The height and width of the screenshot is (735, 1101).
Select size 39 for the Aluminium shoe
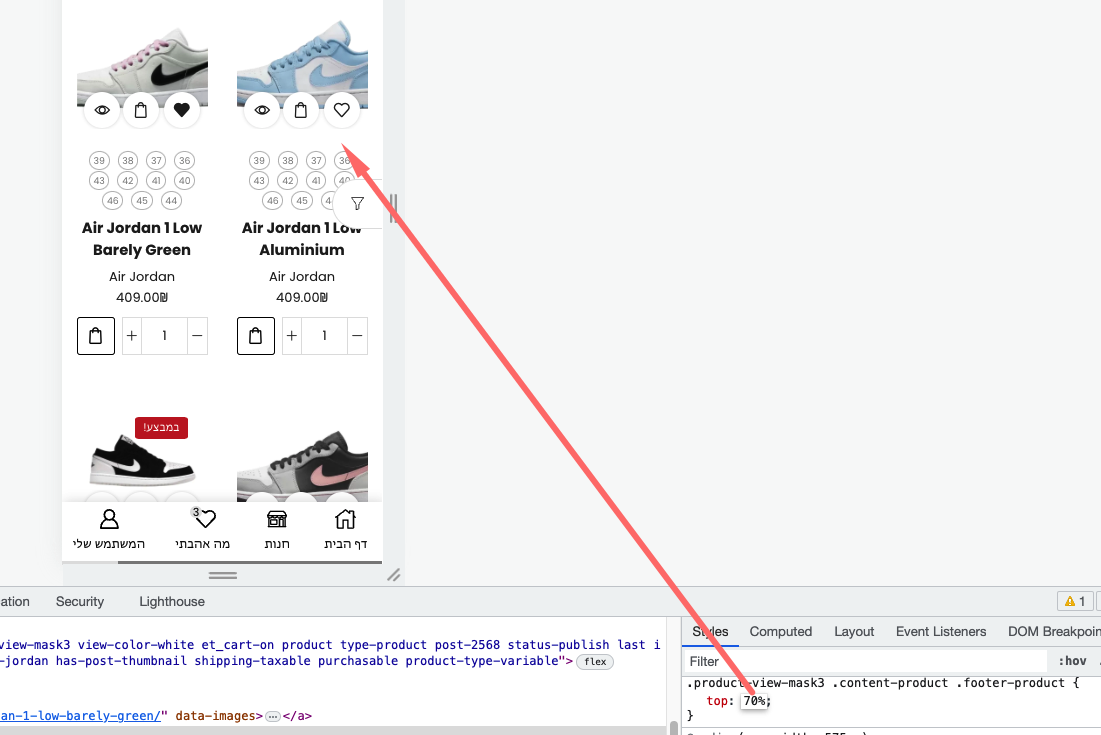tap(259, 161)
